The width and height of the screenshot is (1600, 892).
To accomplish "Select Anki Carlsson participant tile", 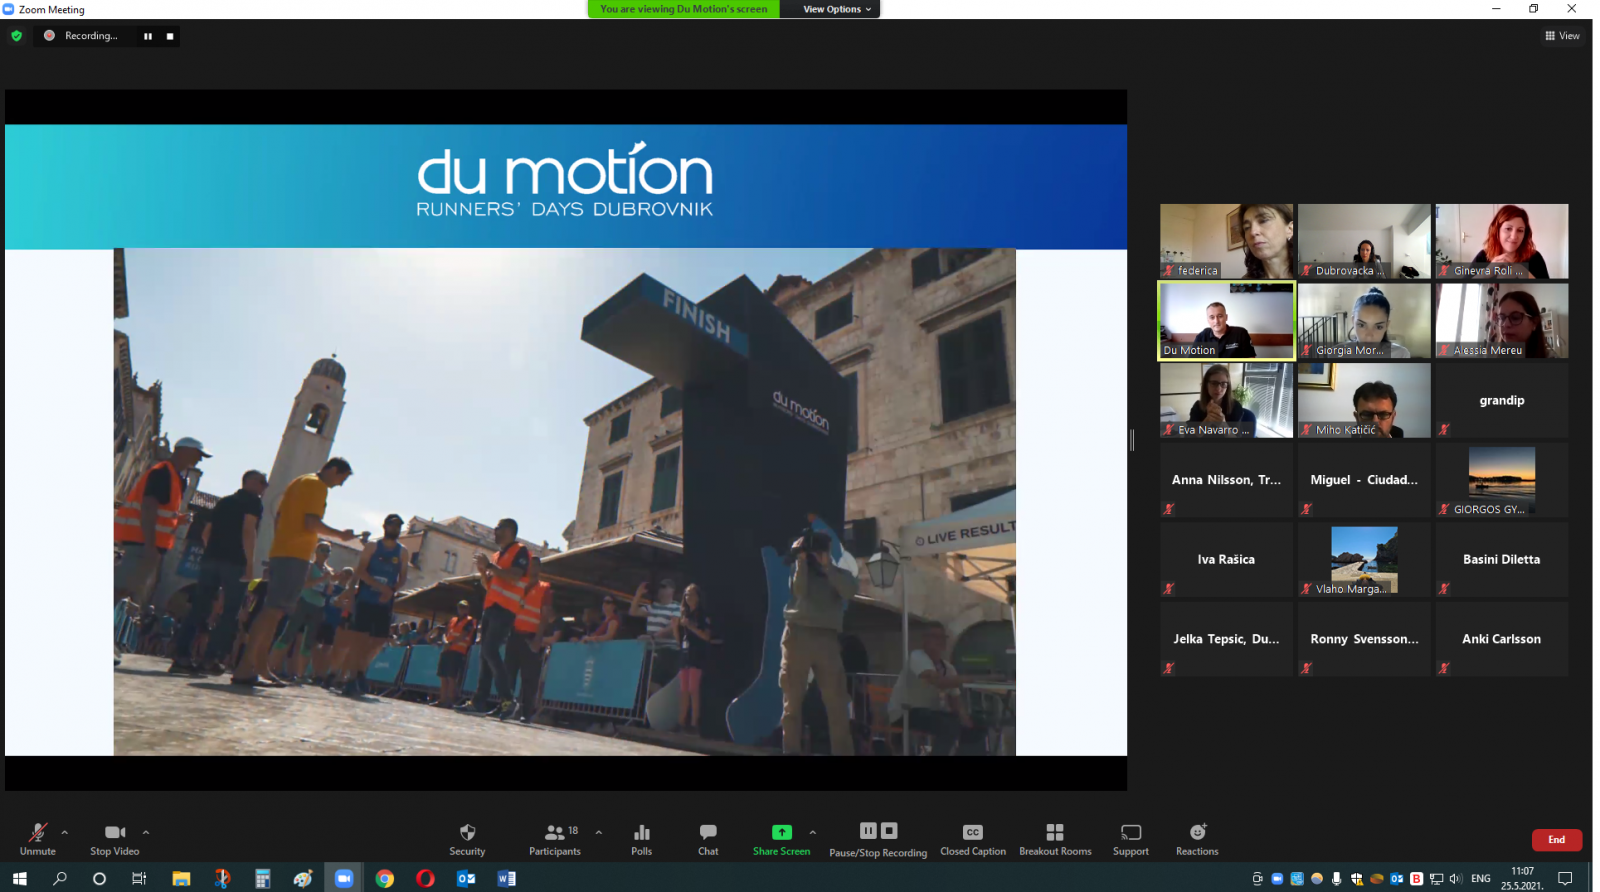I will [1502, 639].
